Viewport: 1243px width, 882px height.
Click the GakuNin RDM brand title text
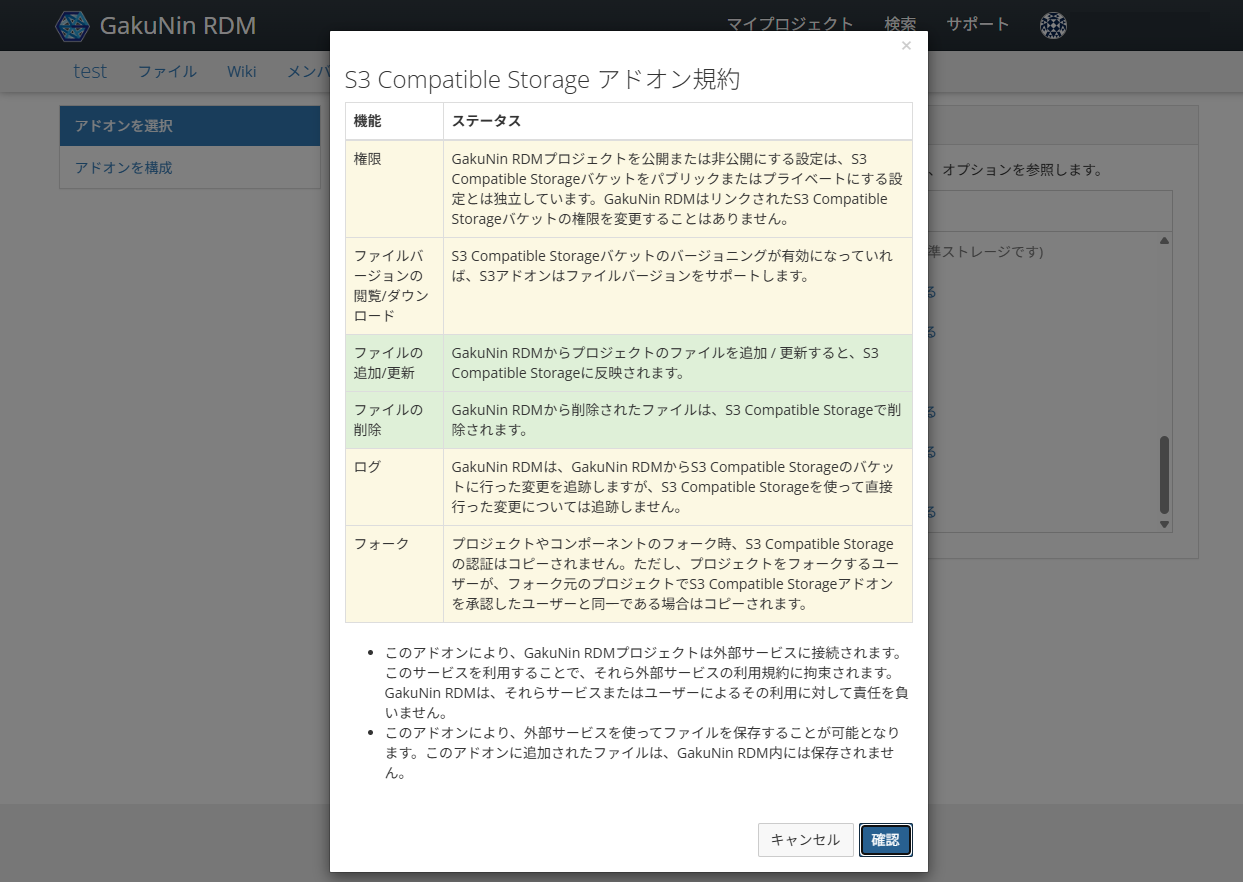178,26
